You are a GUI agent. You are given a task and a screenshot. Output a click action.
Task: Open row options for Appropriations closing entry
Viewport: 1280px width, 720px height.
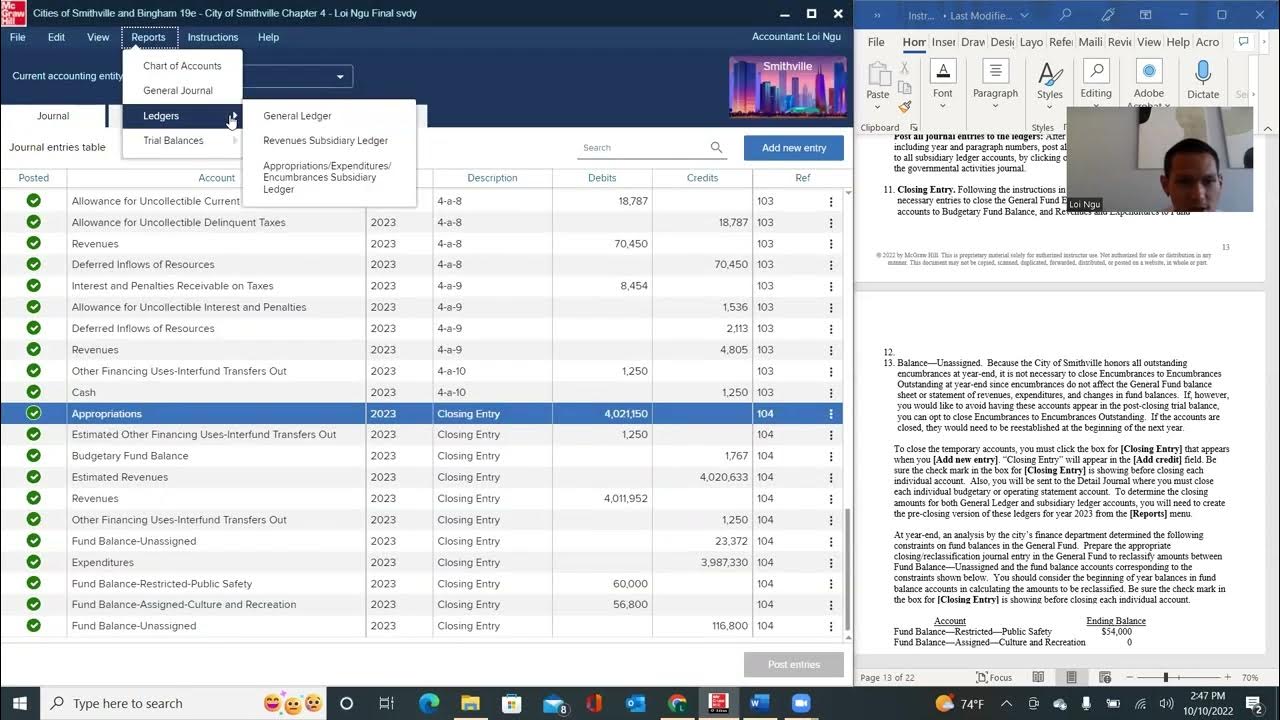click(830, 413)
